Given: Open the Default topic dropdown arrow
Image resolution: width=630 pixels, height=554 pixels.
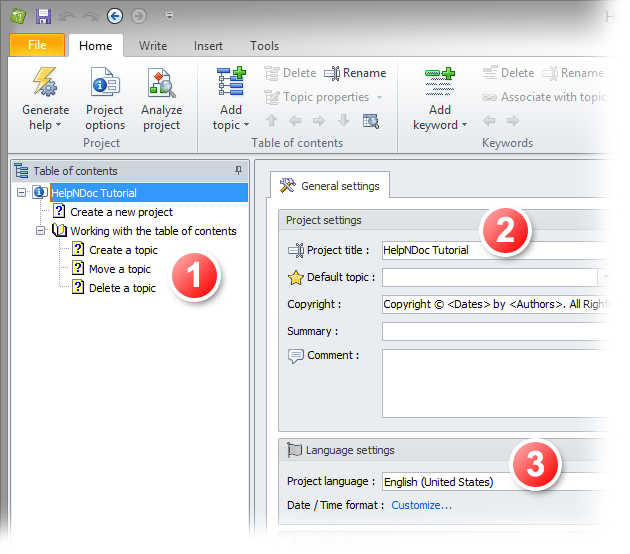Looking at the screenshot, I should coord(605,277).
